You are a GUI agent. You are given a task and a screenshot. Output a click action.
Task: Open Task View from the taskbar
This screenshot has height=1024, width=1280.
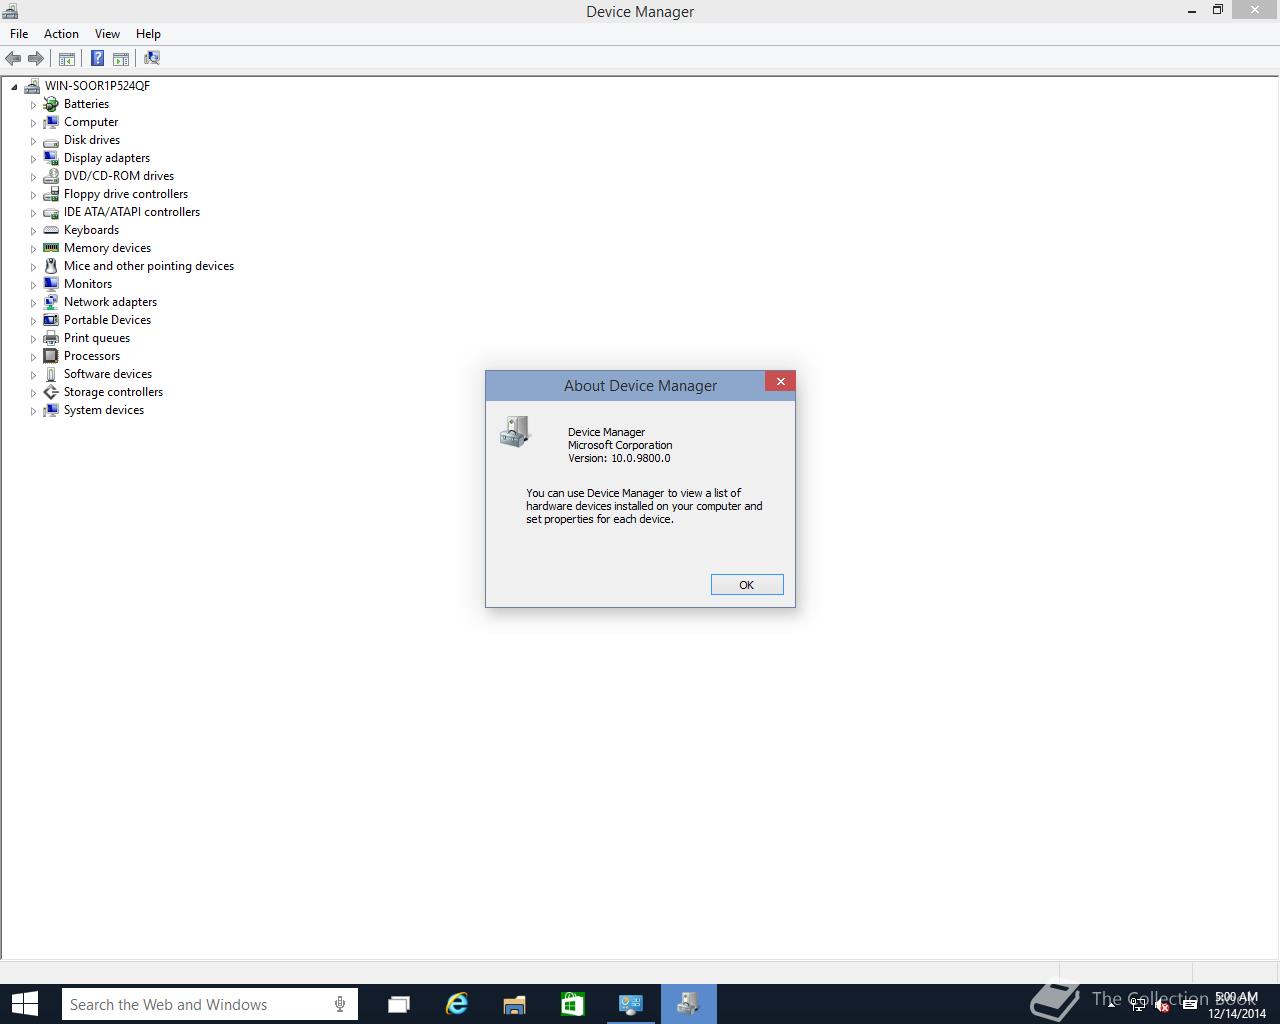(x=399, y=1004)
